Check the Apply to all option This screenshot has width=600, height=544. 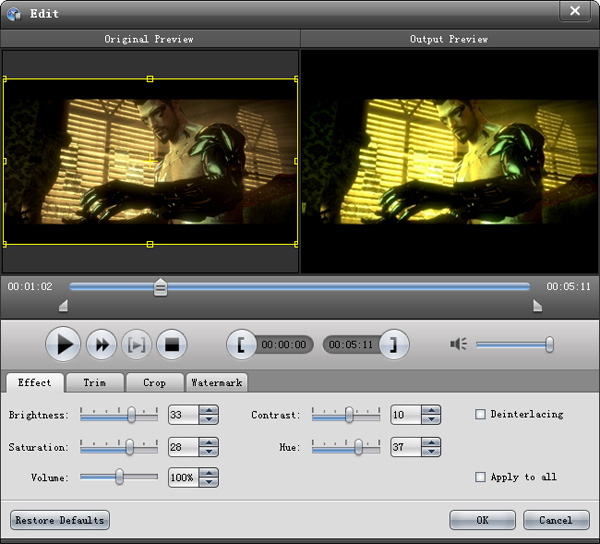(480, 477)
